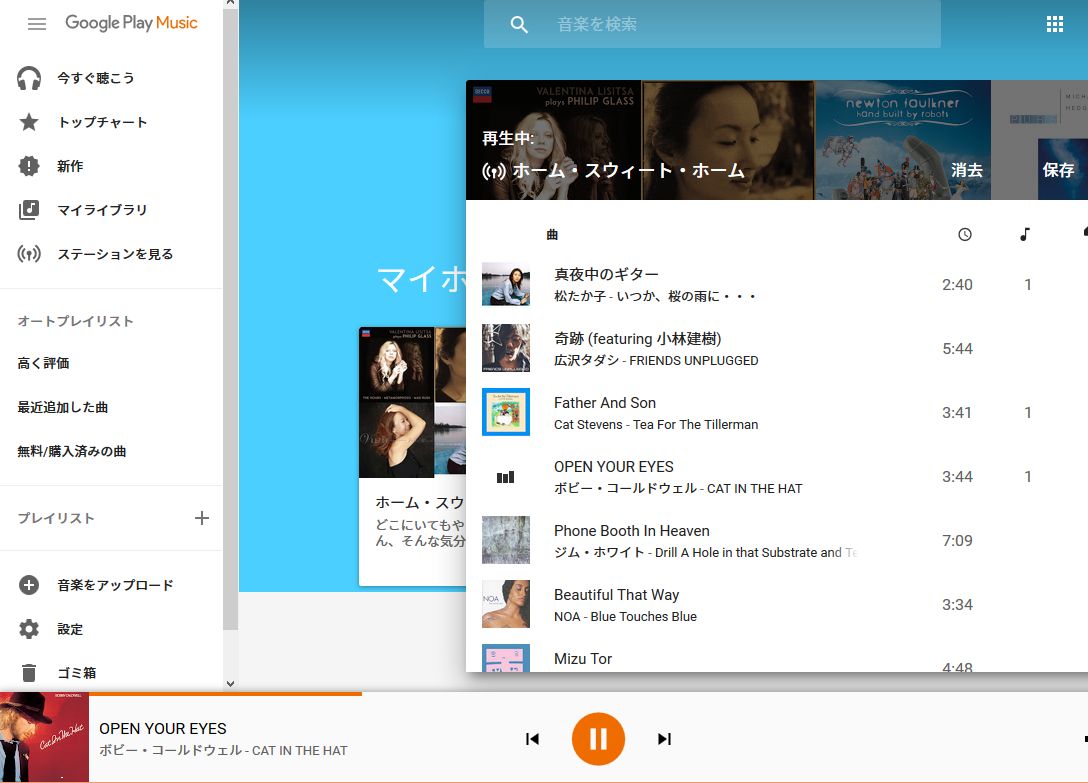1088x783 pixels.
Task: Click the settings gear icon
Action: tap(29, 629)
